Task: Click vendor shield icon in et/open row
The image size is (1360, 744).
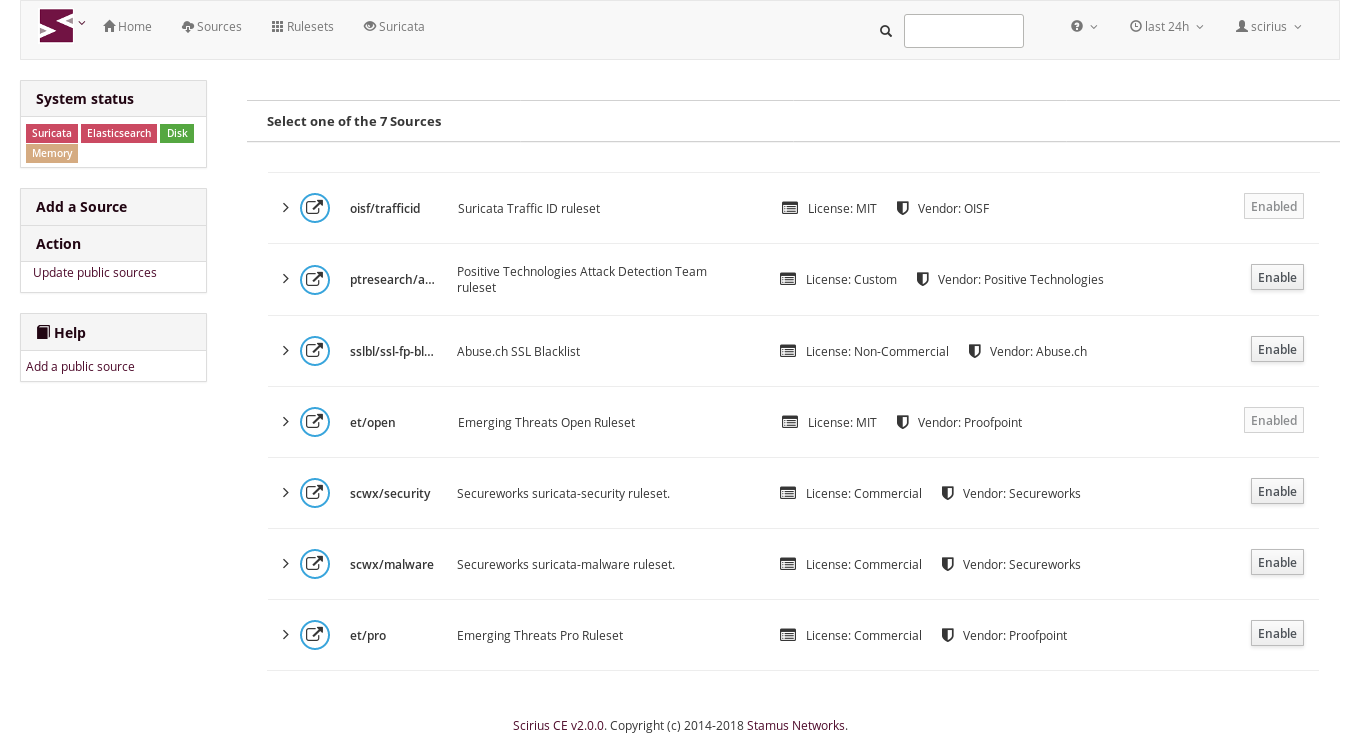Action: click(903, 422)
